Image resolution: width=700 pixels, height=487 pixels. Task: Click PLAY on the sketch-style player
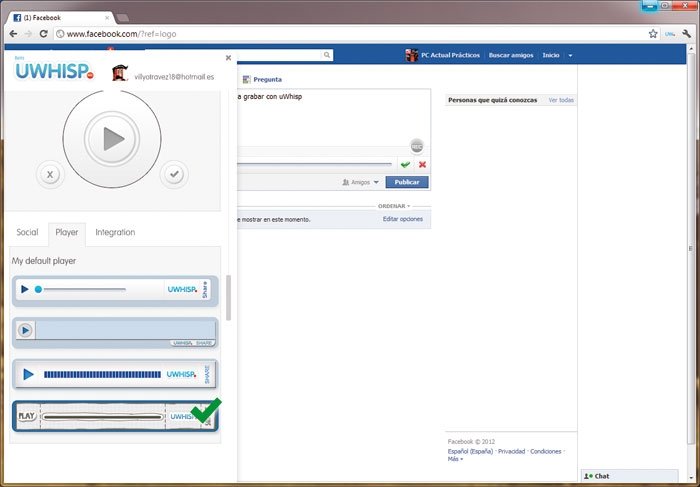[x=26, y=416]
